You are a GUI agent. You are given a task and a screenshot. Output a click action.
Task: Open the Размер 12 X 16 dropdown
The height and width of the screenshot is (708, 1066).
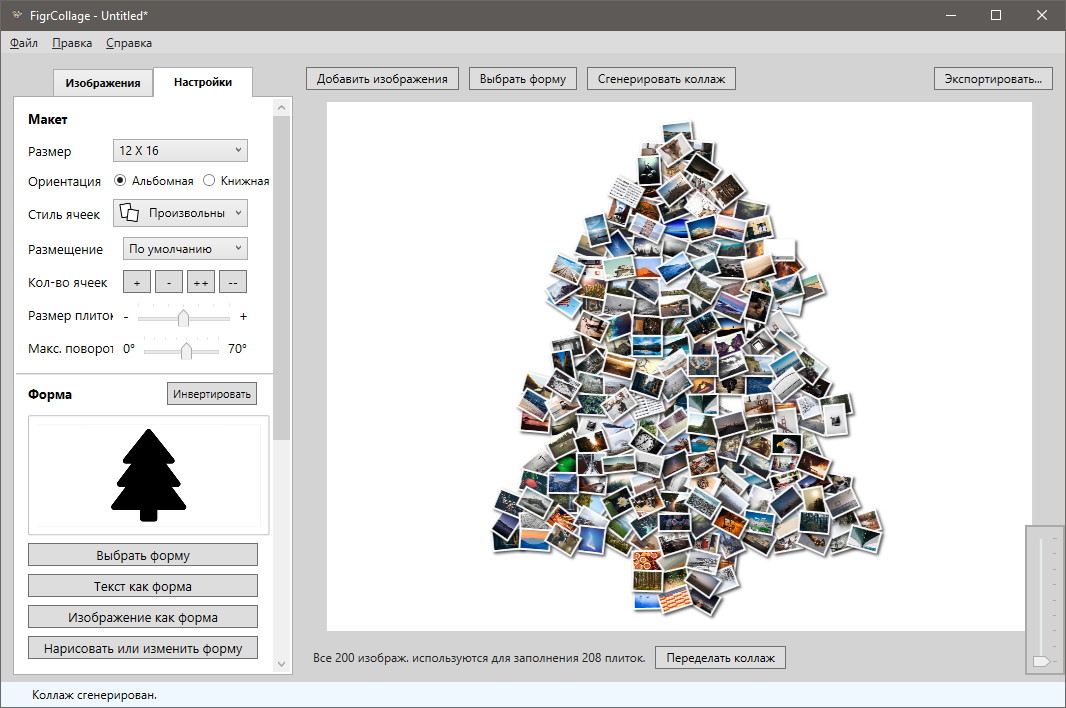click(x=180, y=151)
